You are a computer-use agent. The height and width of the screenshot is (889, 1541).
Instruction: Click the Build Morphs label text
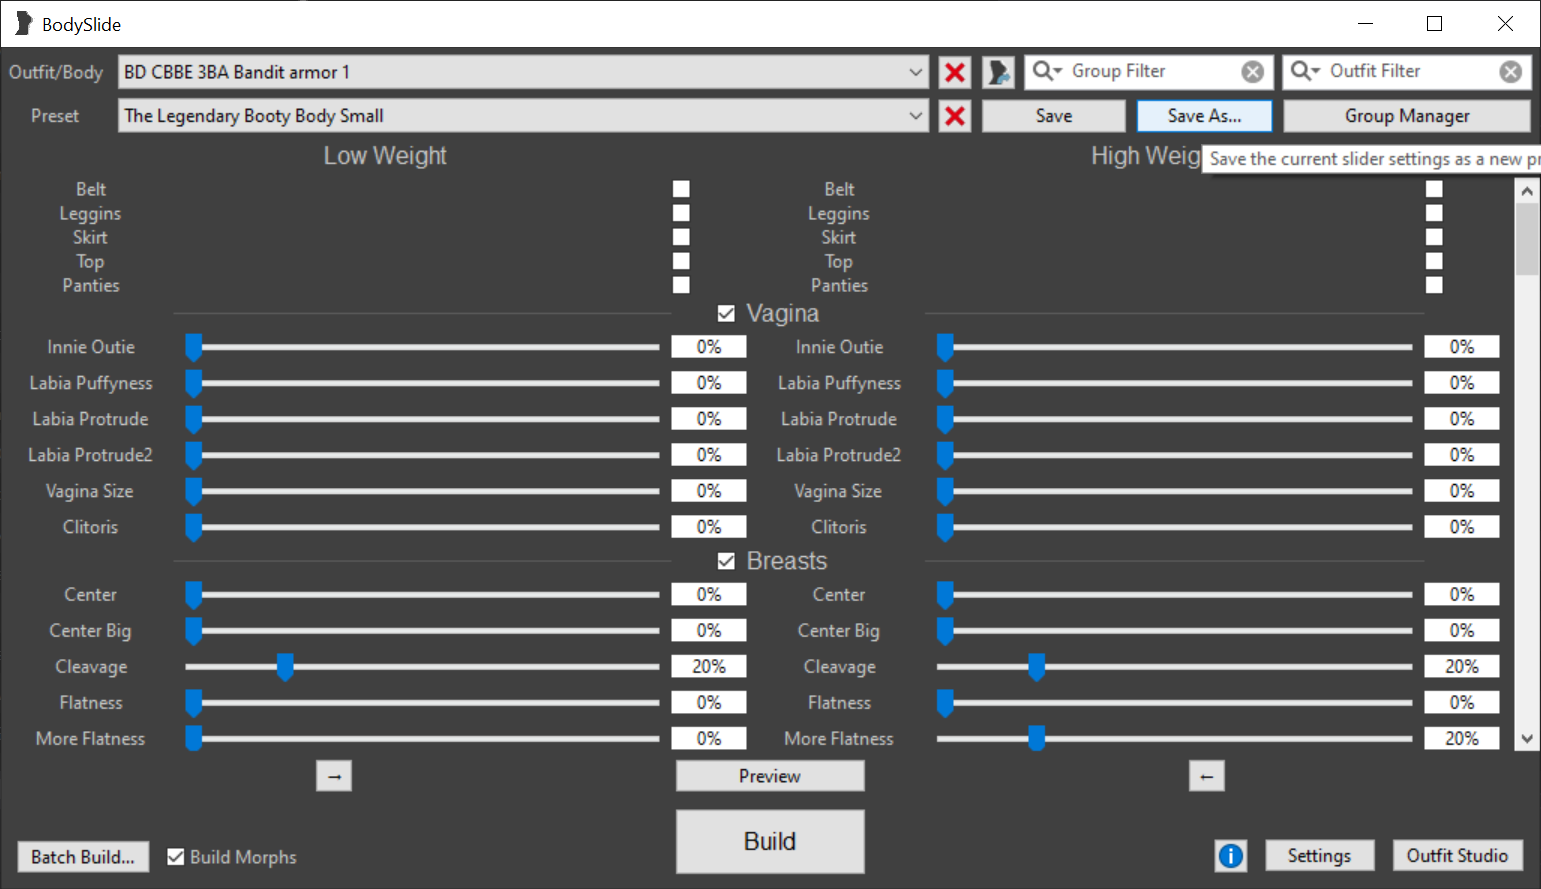243,857
